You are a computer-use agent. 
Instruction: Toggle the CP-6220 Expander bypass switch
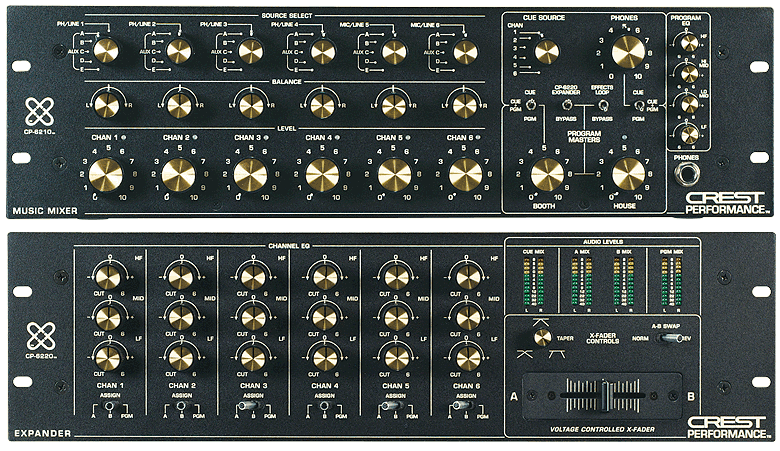tap(566, 105)
